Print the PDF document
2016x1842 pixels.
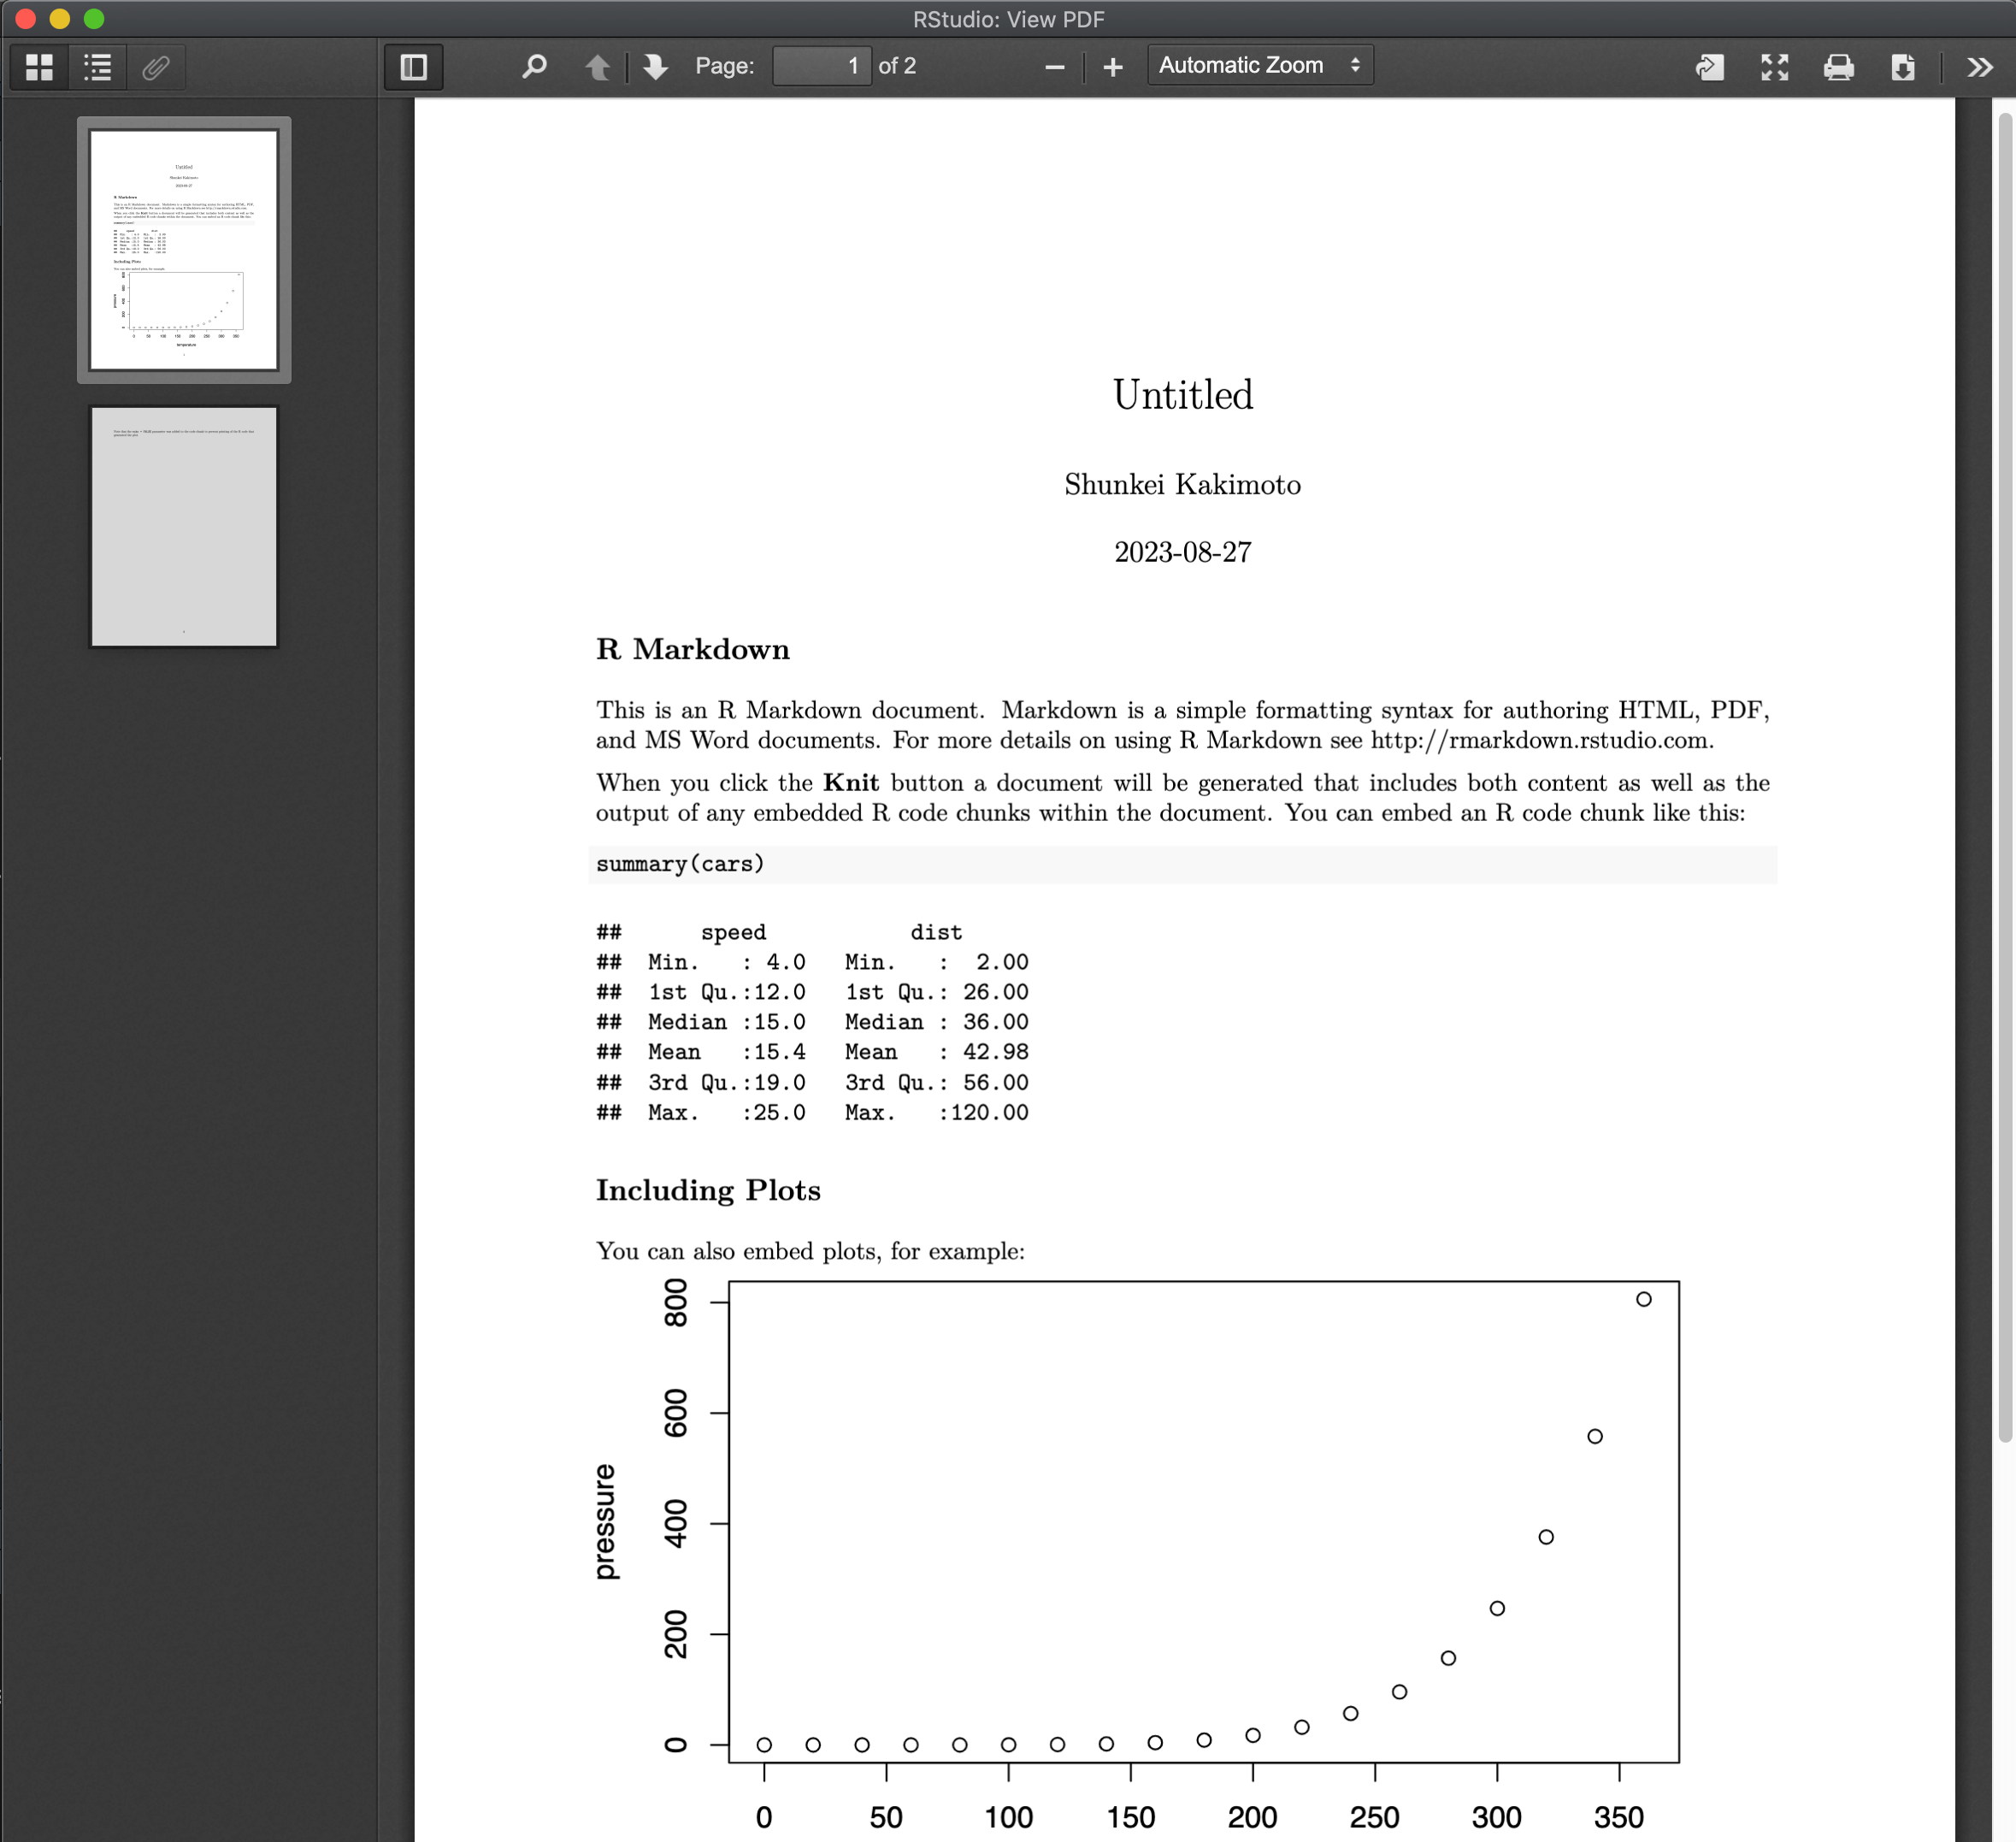point(1838,67)
